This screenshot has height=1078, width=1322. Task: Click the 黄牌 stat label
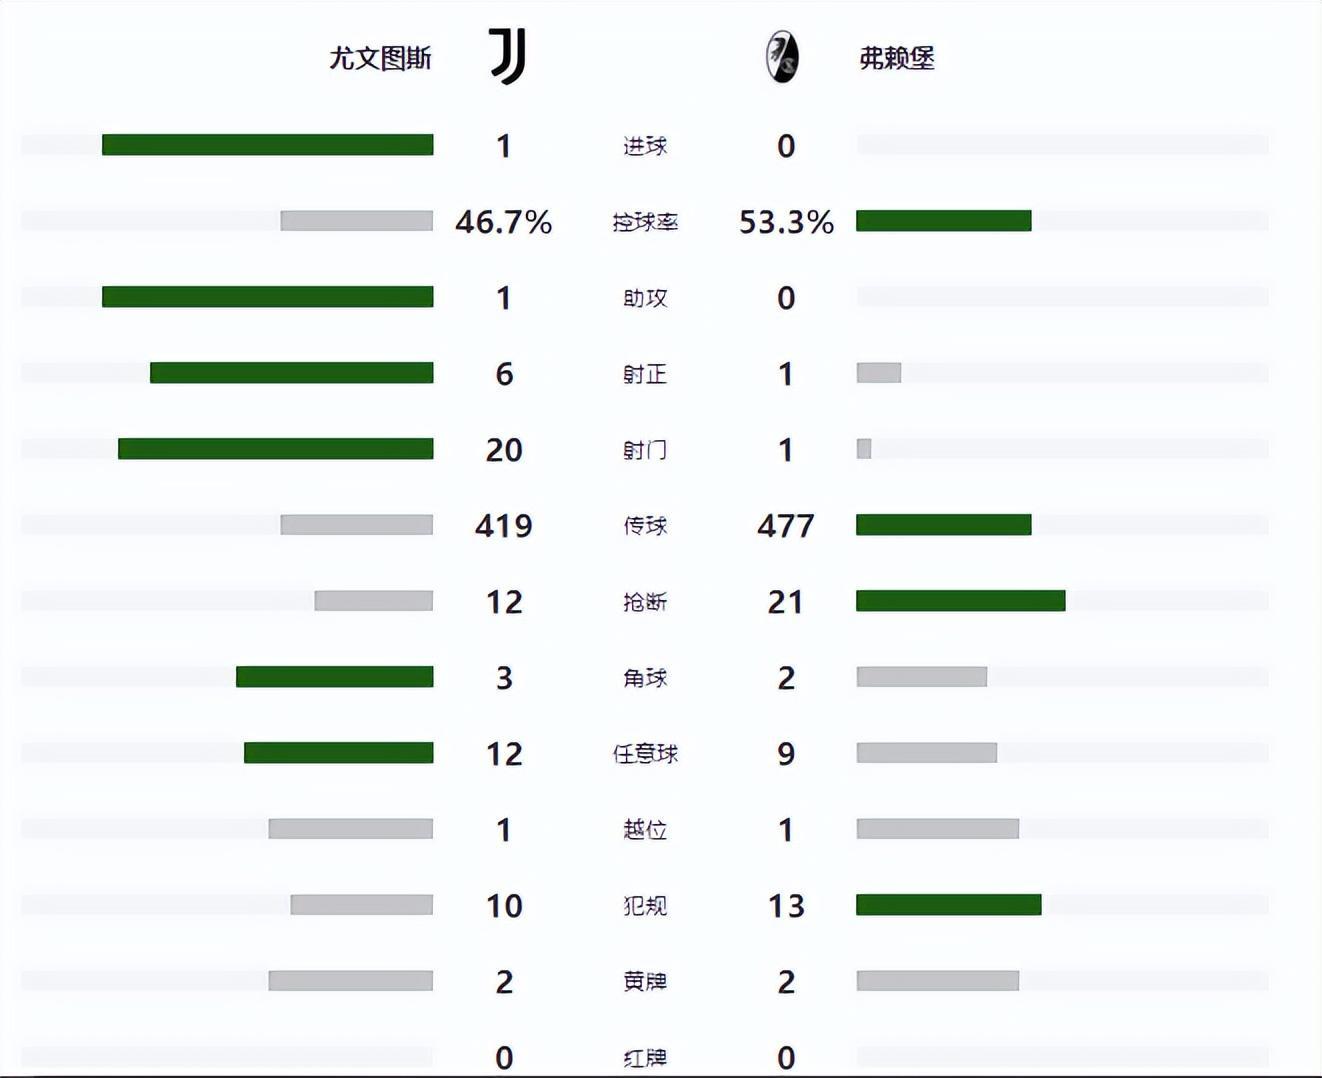point(645,982)
